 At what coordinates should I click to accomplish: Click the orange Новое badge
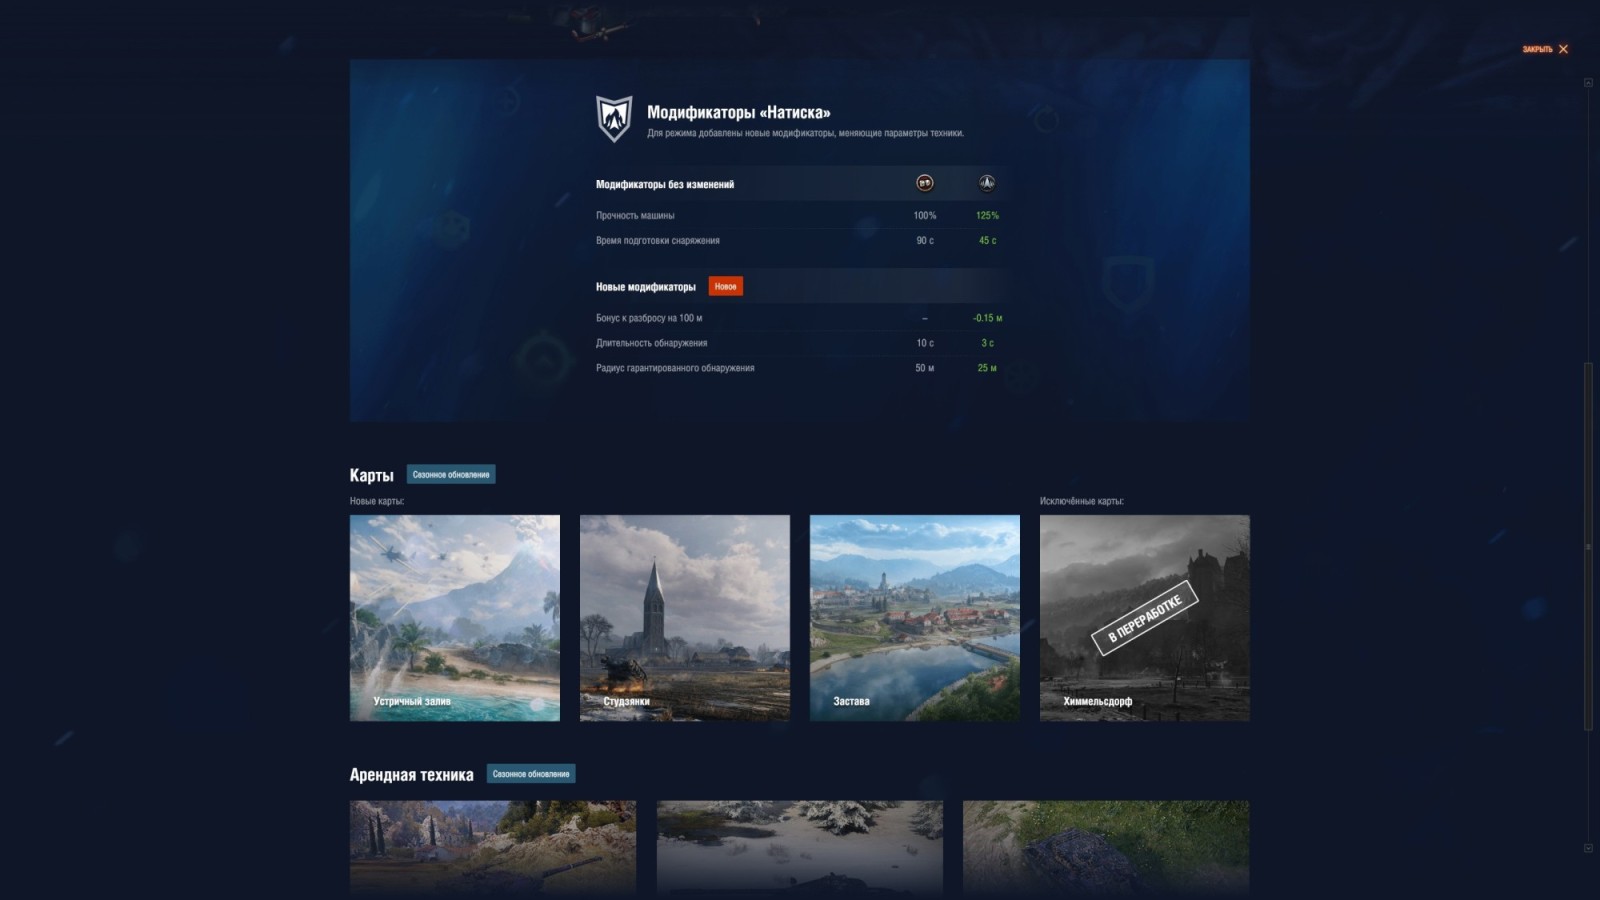point(725,287)
